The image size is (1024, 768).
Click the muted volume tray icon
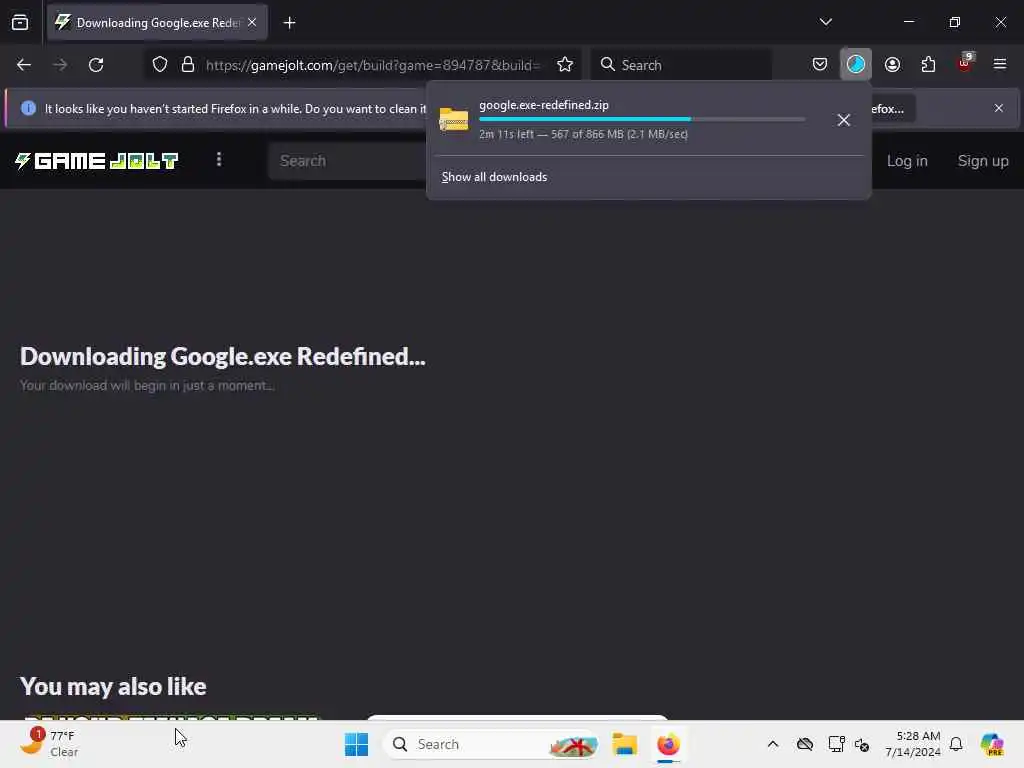coord(862,744)
